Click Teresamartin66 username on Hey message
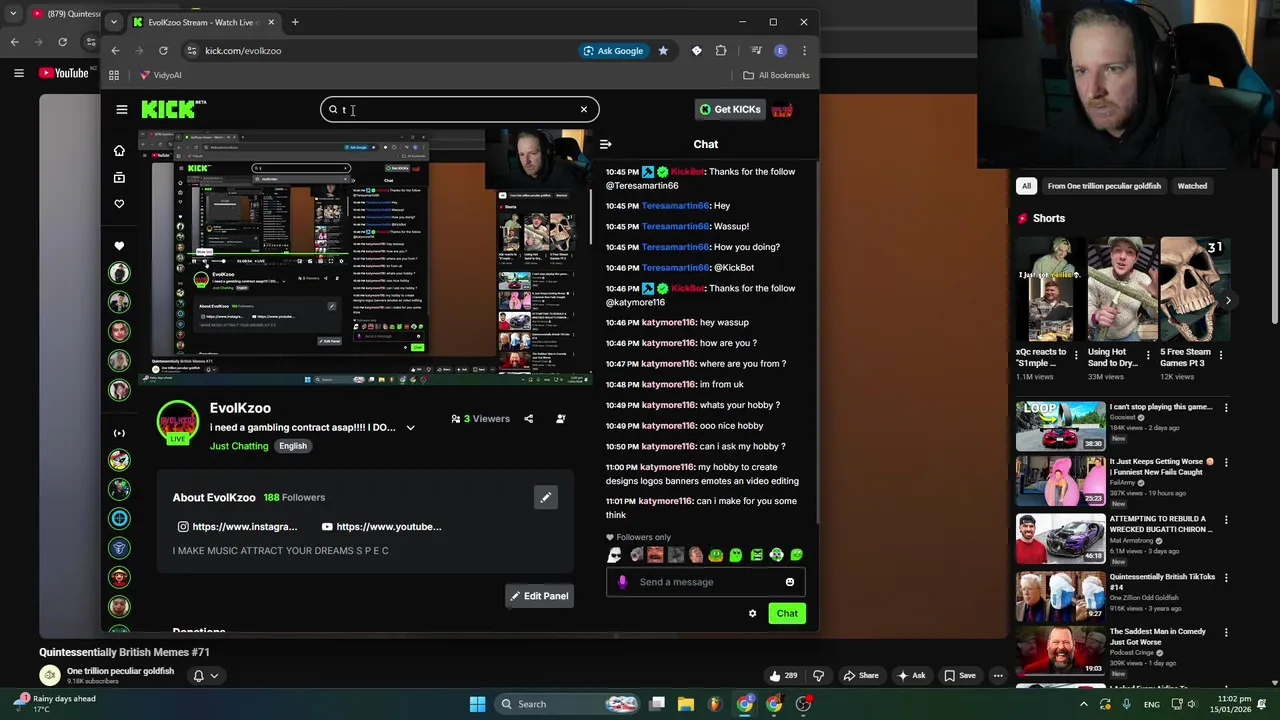 click(x=675, y=206)
